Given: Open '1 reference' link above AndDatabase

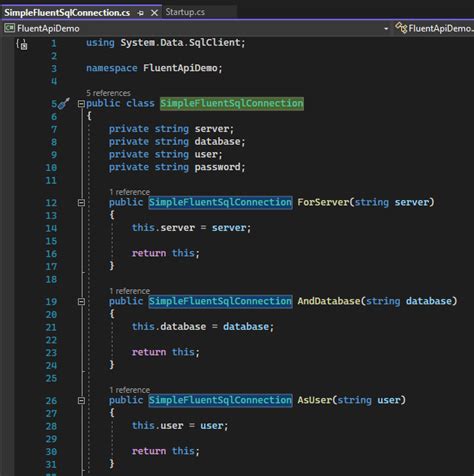Looking at the screenshot, I should coord(130,291).
